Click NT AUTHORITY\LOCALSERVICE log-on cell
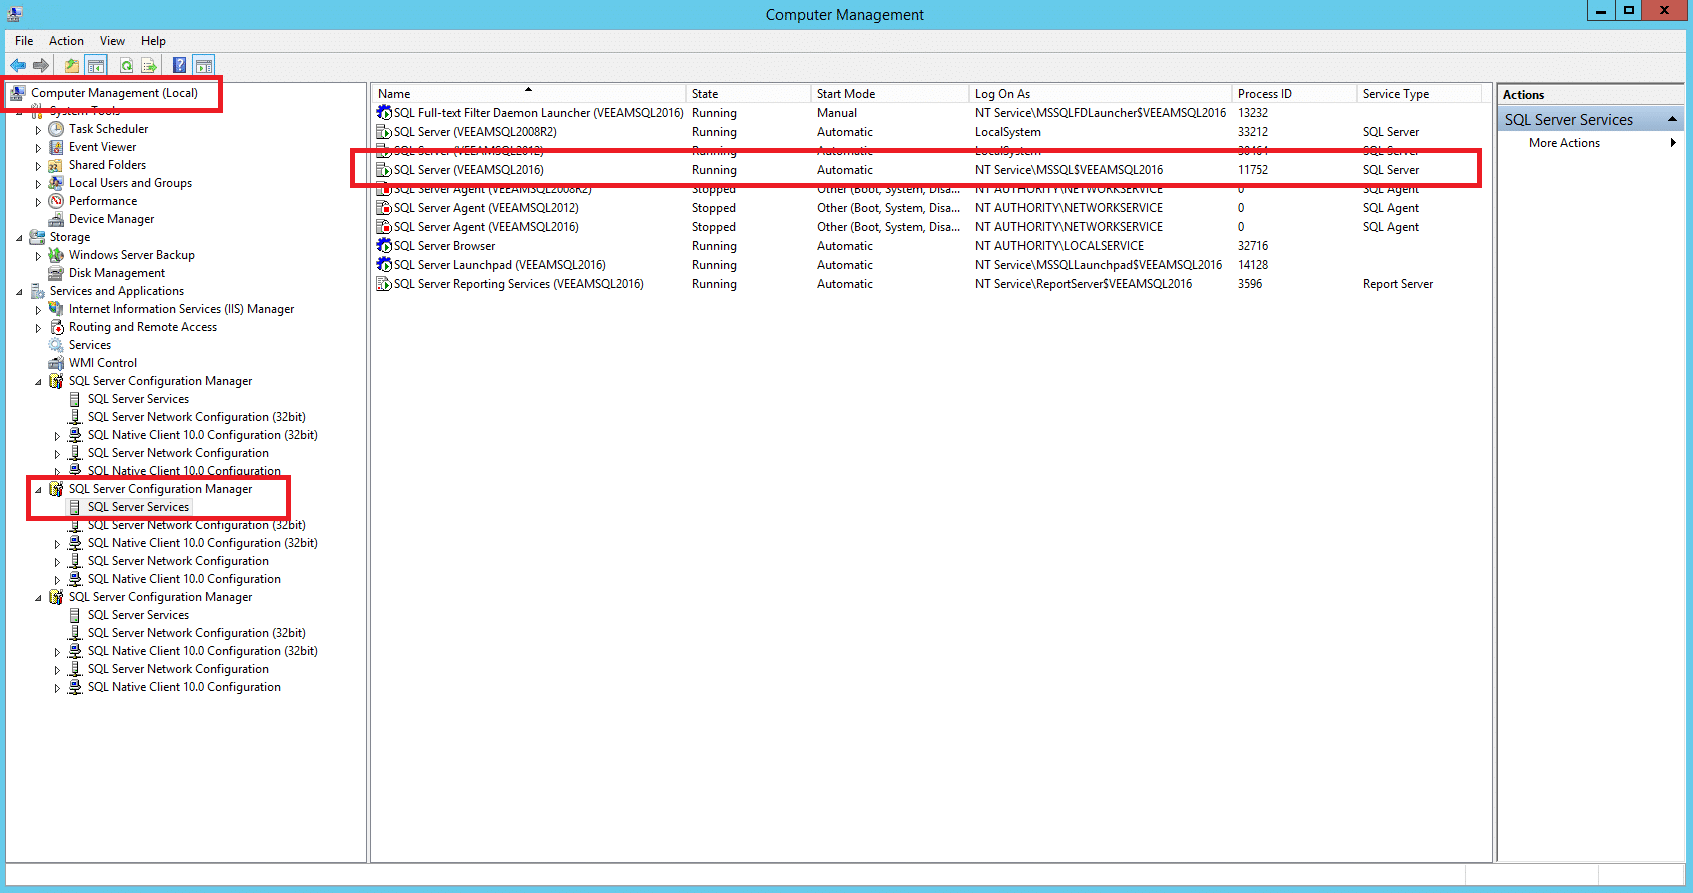This screenshot has width=1693, height=893. tap(1059, 246)
